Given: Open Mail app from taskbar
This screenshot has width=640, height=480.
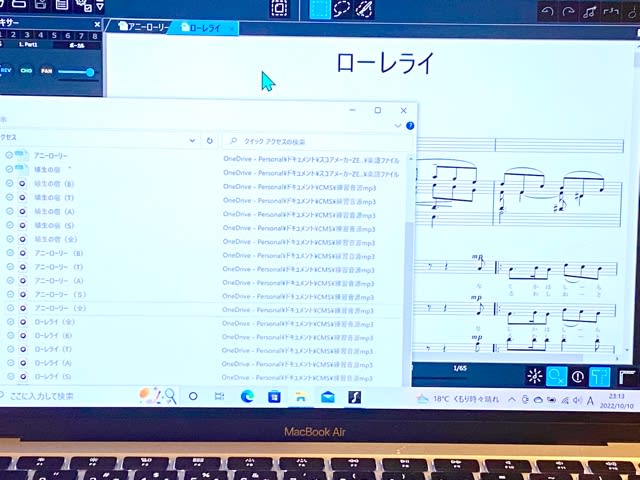Looking at the screenshot, I should pyautogui.click(x=328, y=397).
